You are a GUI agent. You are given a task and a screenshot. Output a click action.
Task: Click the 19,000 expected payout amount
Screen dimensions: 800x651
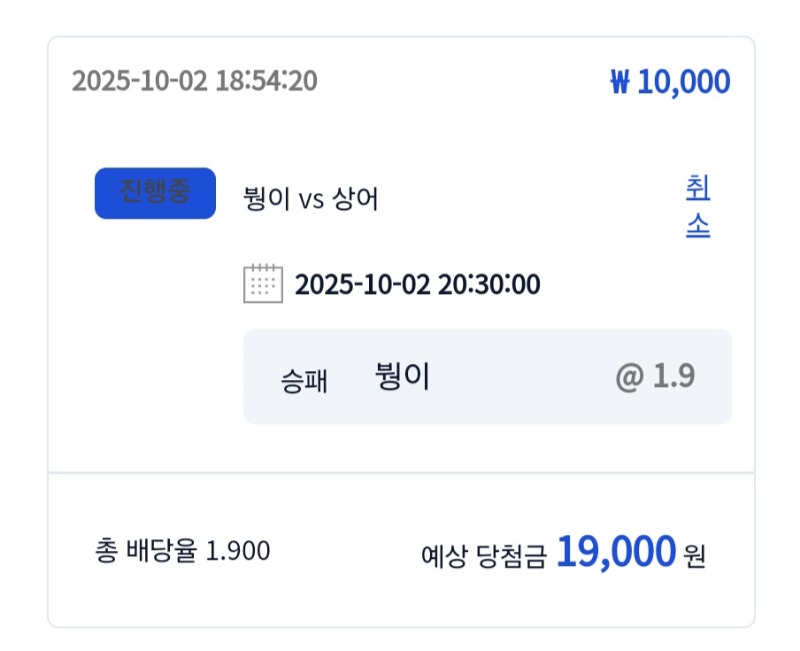point(616,552)
